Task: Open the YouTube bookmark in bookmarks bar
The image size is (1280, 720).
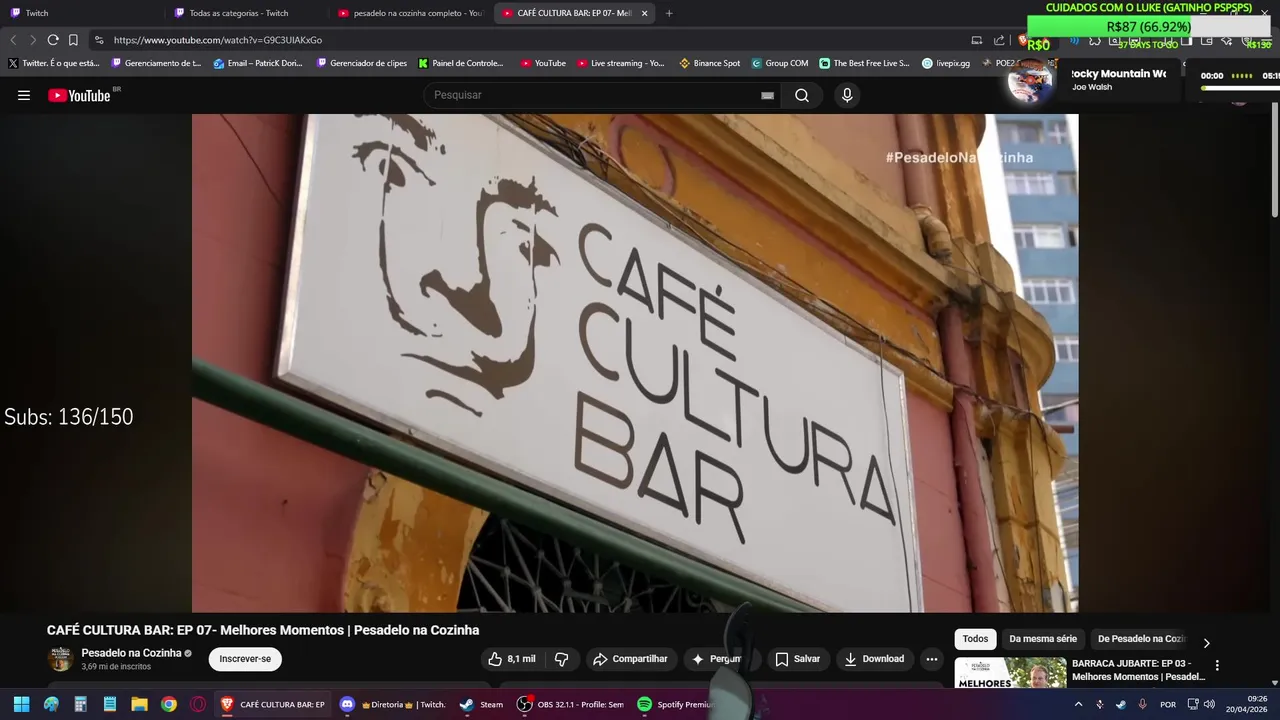Action: tap(543, 63)
